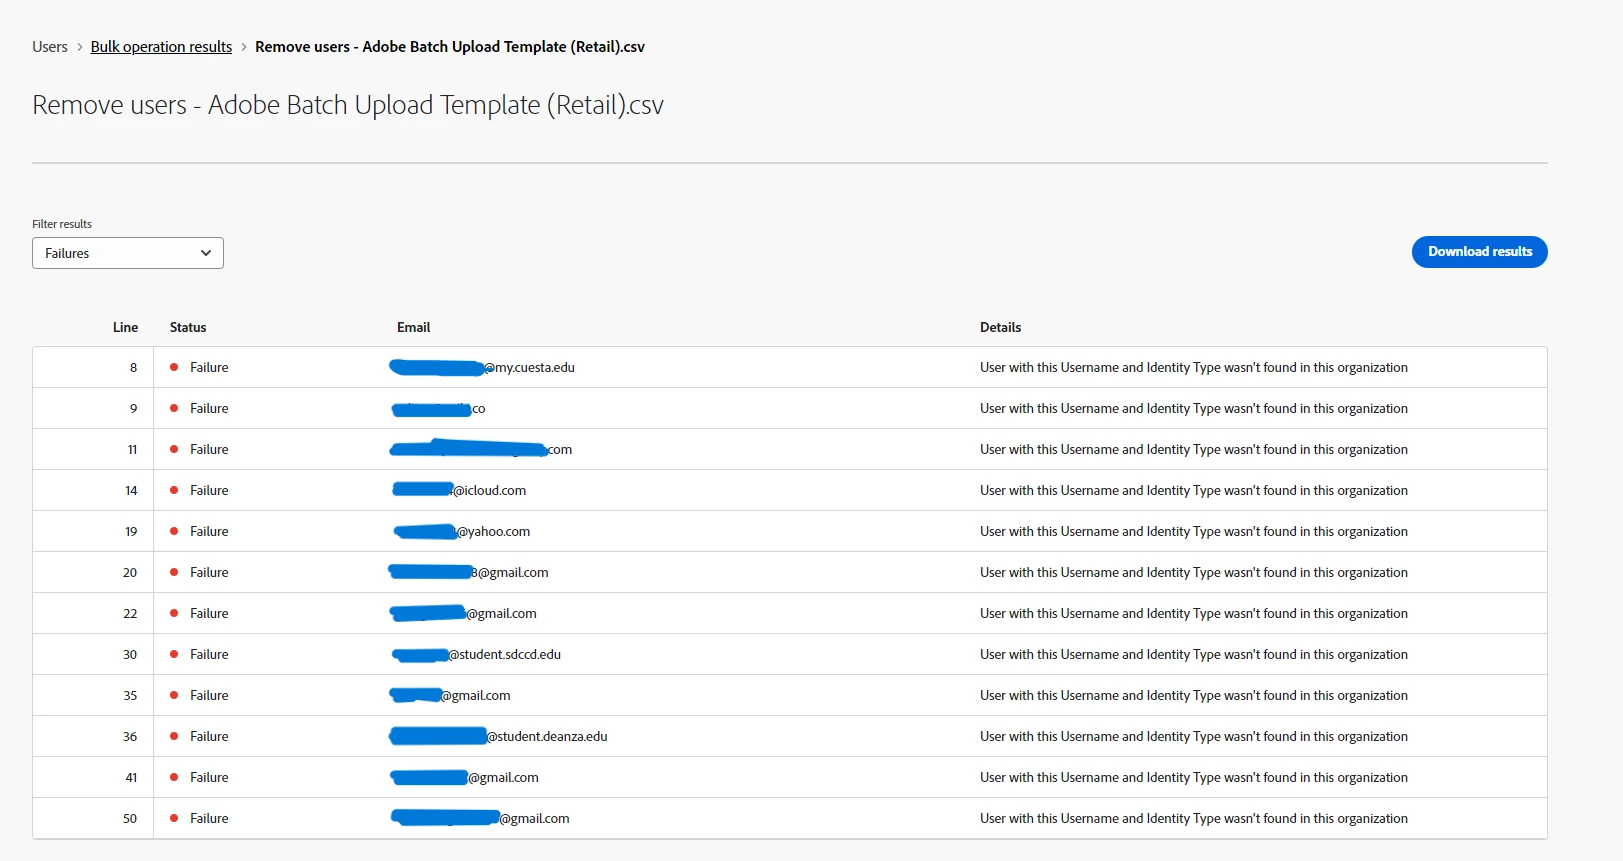Click the page heading 'Remove users - Adobe Batch Upload Template (Retail).csv'
The width and height of the screenshot is (1623, 861).
(x=348, y=105)
